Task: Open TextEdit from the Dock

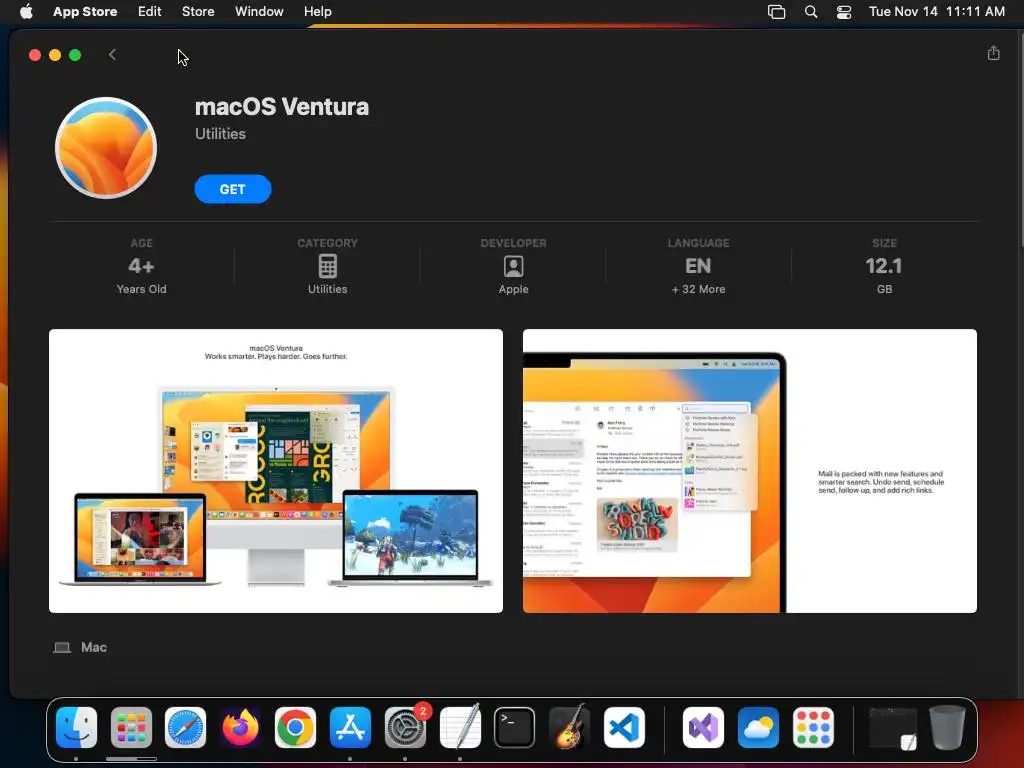Action: [460, 727]
